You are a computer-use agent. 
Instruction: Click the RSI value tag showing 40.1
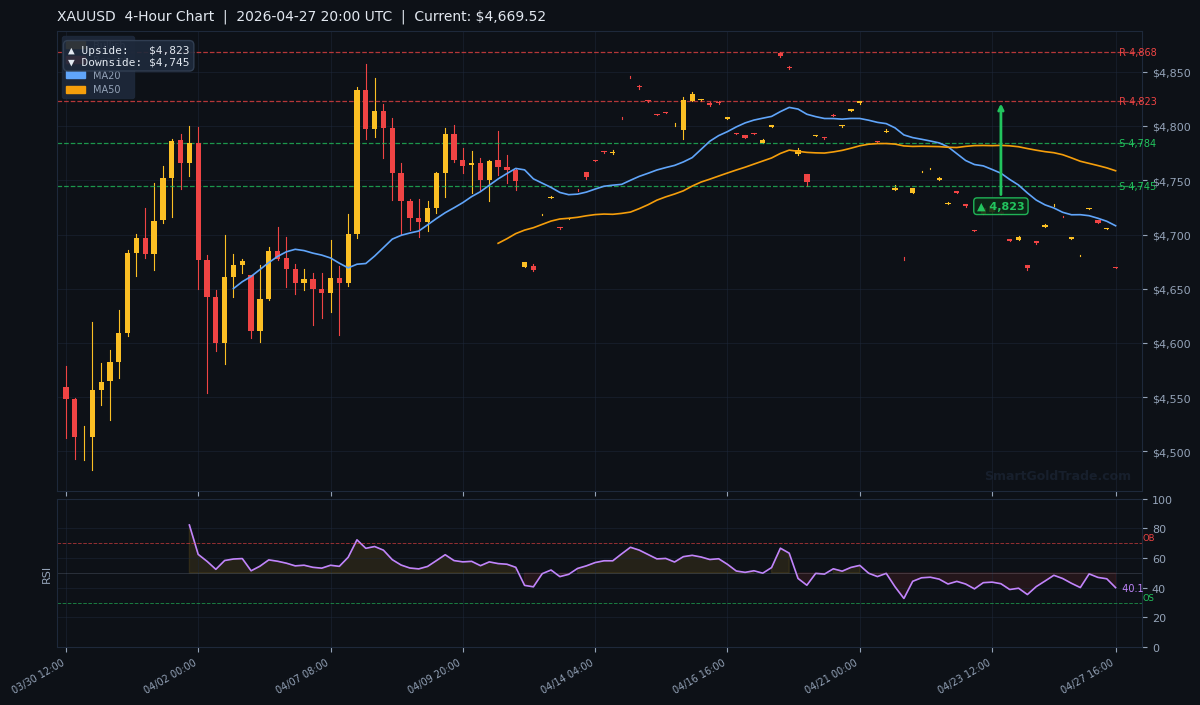1131,589
